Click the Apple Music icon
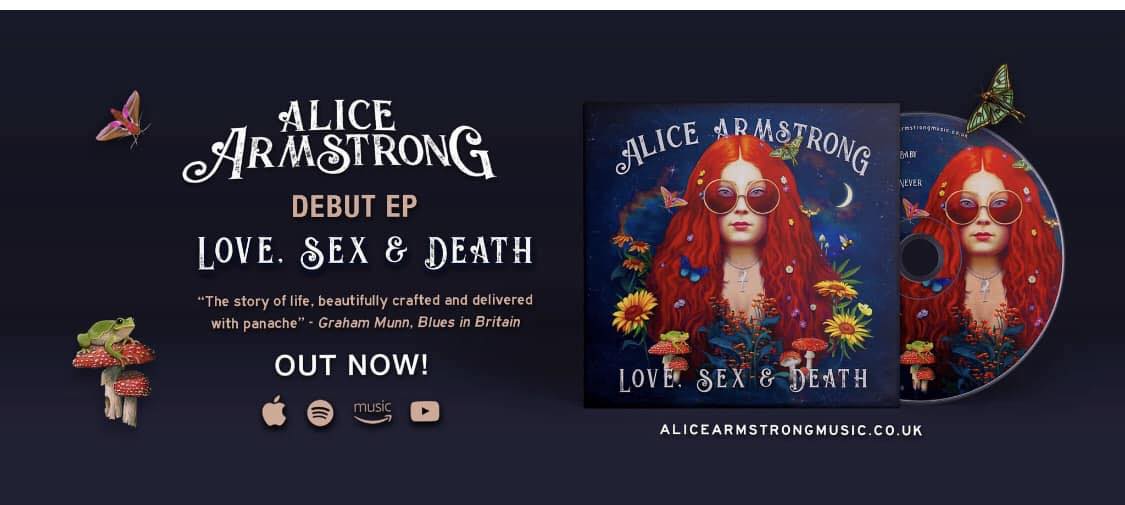Screen dimensions: 1125x505 coord(274,412)
